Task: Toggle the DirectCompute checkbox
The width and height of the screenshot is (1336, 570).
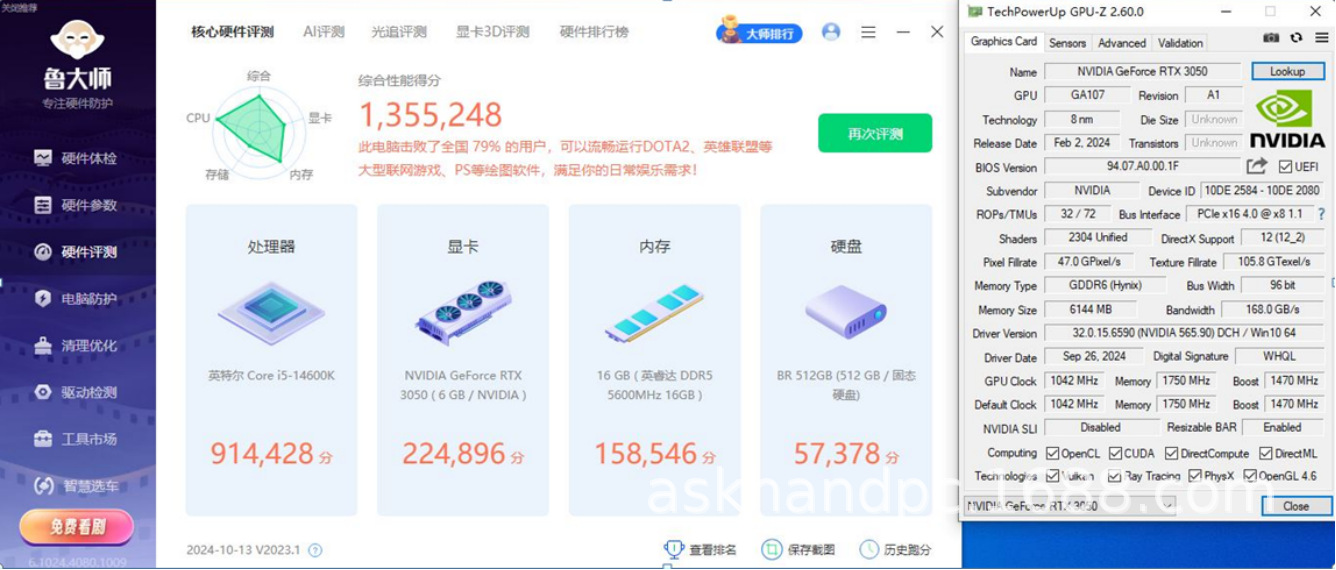Action: (x=1171, y=453)
